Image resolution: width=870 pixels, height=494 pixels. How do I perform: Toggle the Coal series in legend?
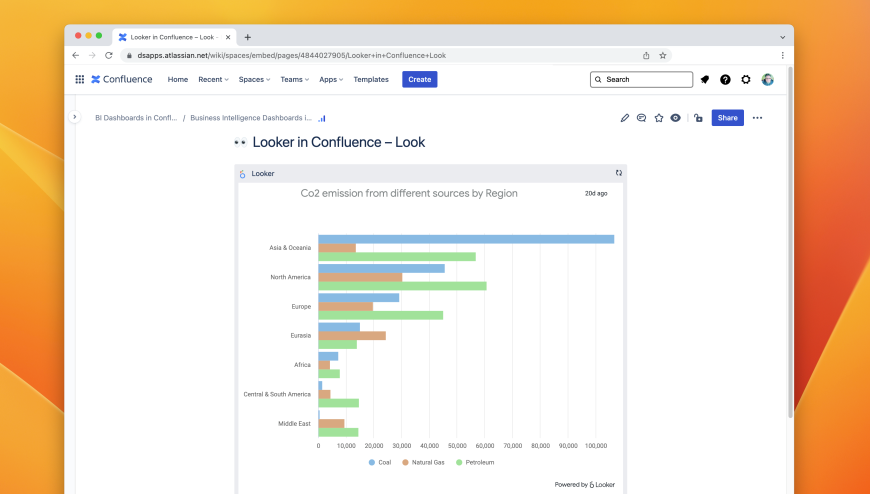point(380,462)
